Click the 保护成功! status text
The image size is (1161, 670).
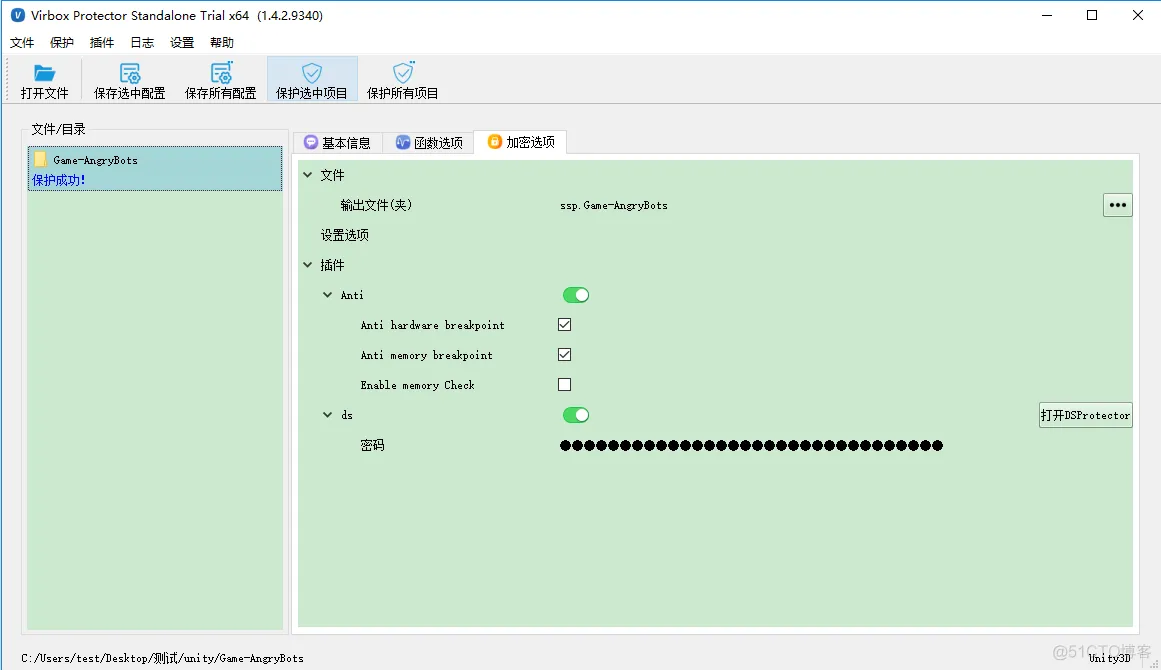(58, 180)
